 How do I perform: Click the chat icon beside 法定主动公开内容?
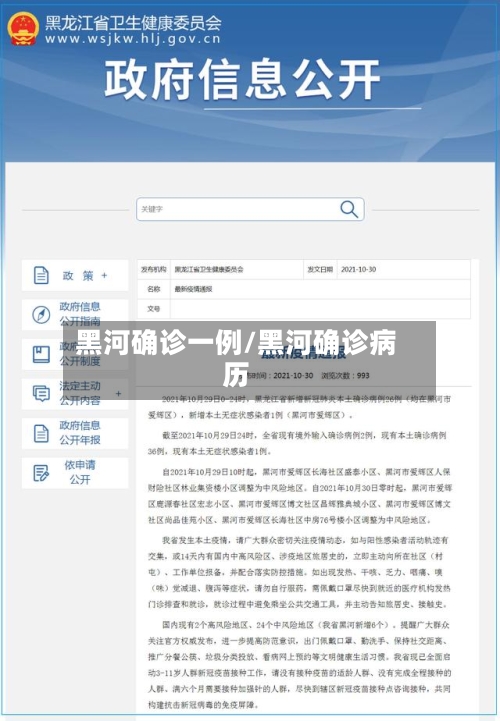pos(41,394)
